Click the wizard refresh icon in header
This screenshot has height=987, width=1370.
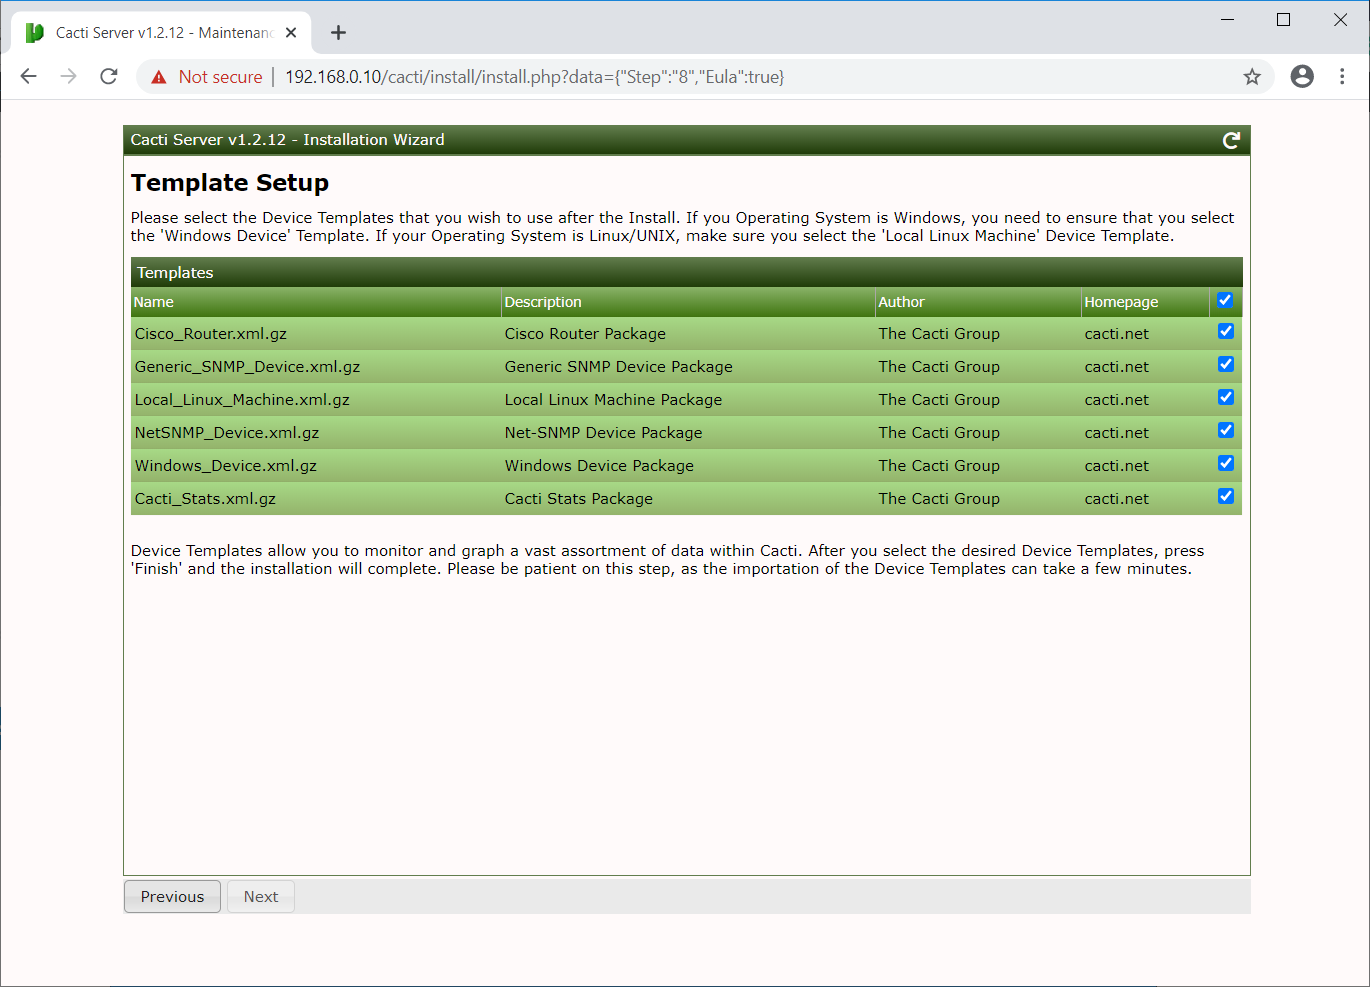pyautogui.click(x=1231, y=141)
